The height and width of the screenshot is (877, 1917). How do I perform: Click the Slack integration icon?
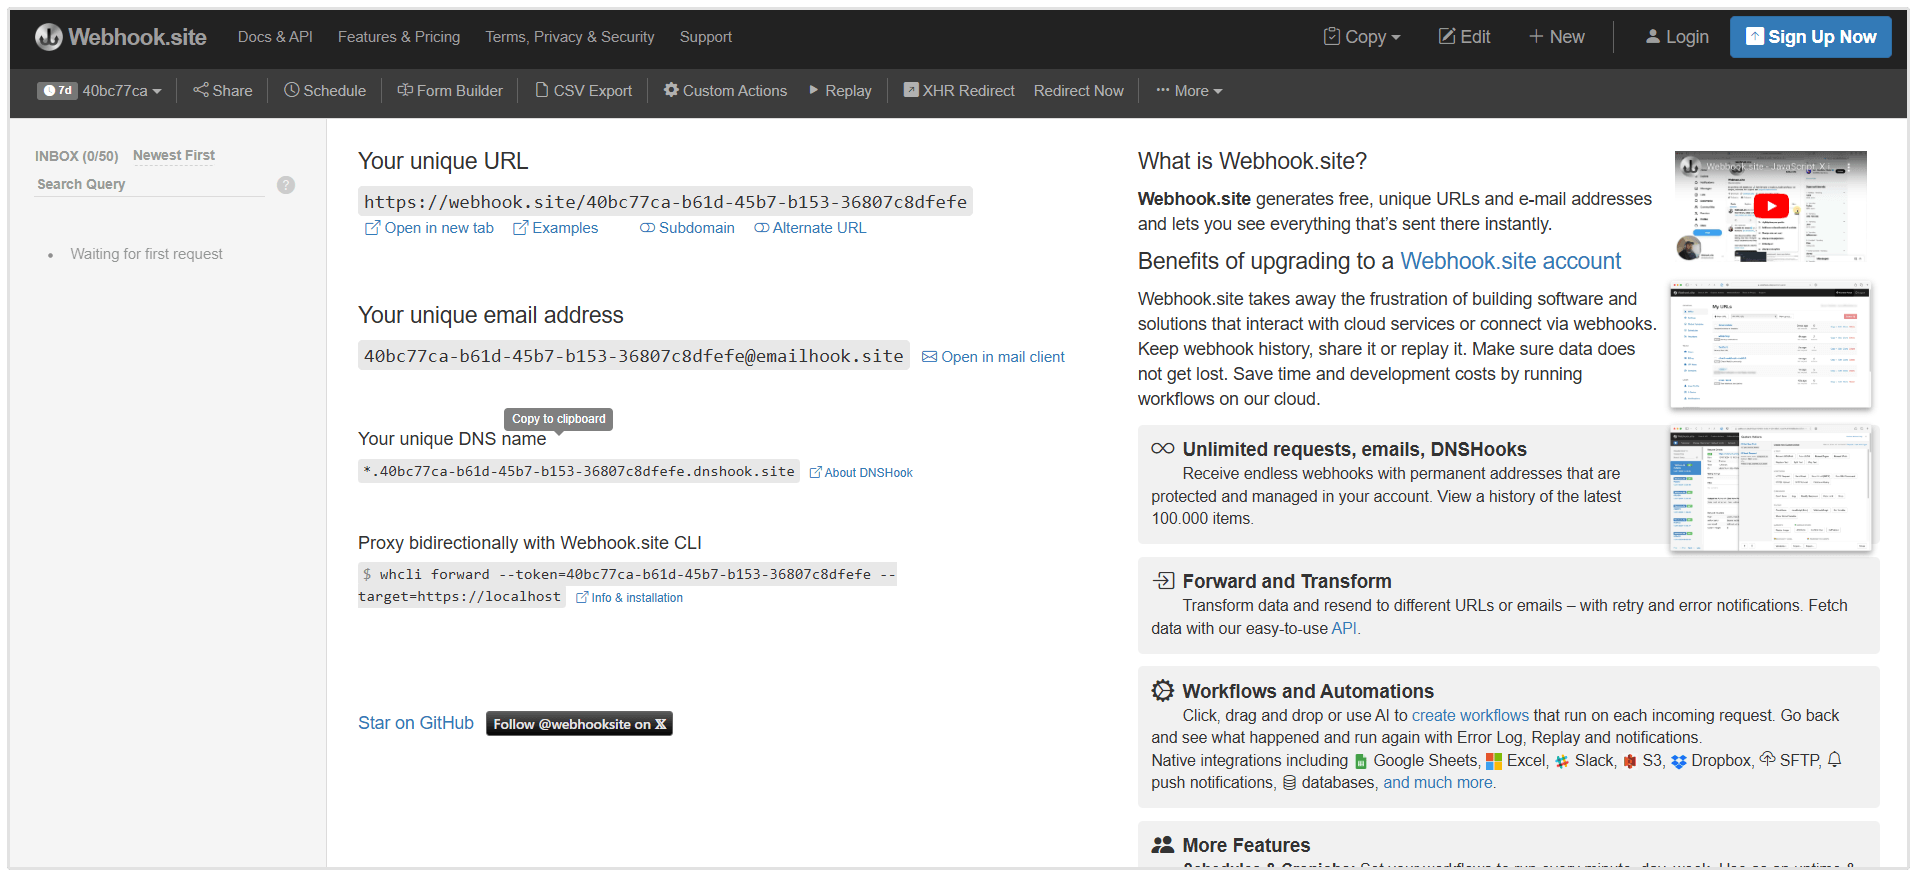click(1562, 762)
